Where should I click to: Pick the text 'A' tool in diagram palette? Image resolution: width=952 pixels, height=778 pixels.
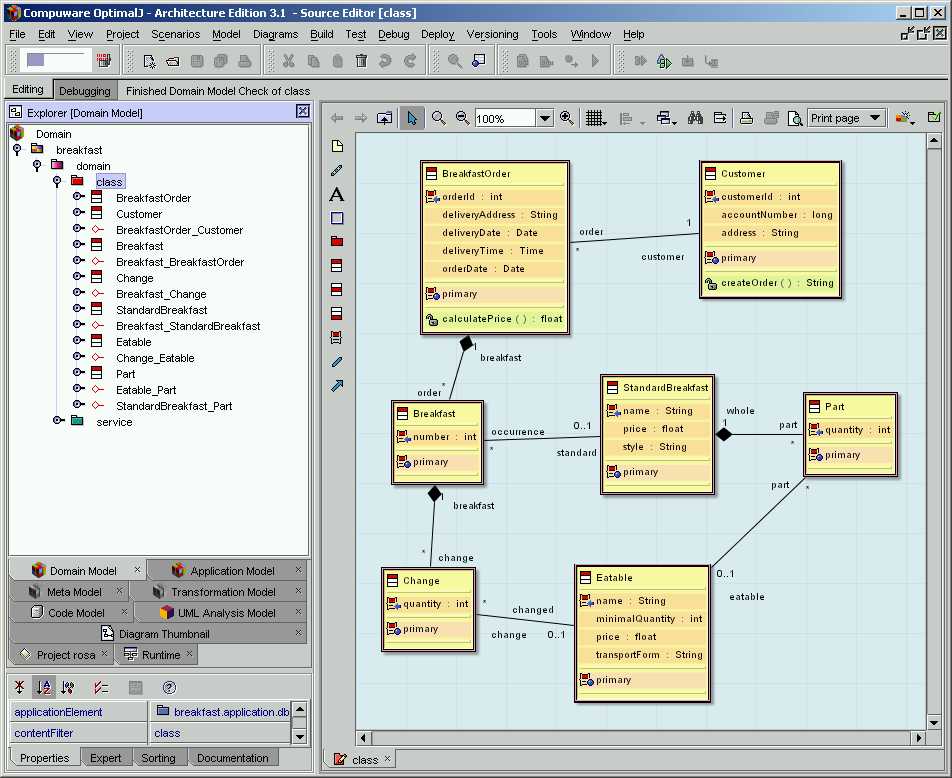(x=337, y=194)
